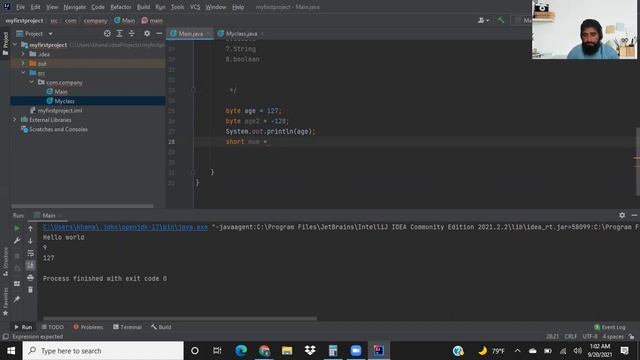Click horizontal scrollbar of Run console
The image size is (640, 360).
coord(180,318)
